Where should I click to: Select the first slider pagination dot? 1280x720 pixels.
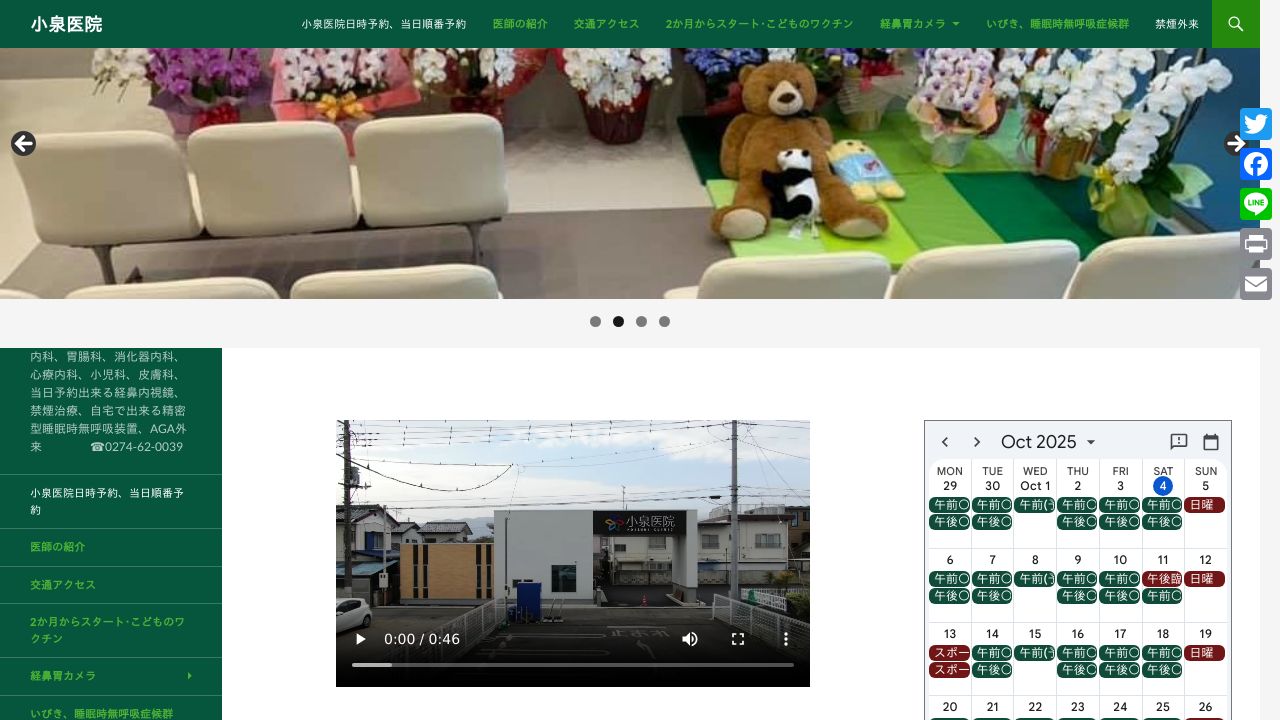click(x=595, y=322)
